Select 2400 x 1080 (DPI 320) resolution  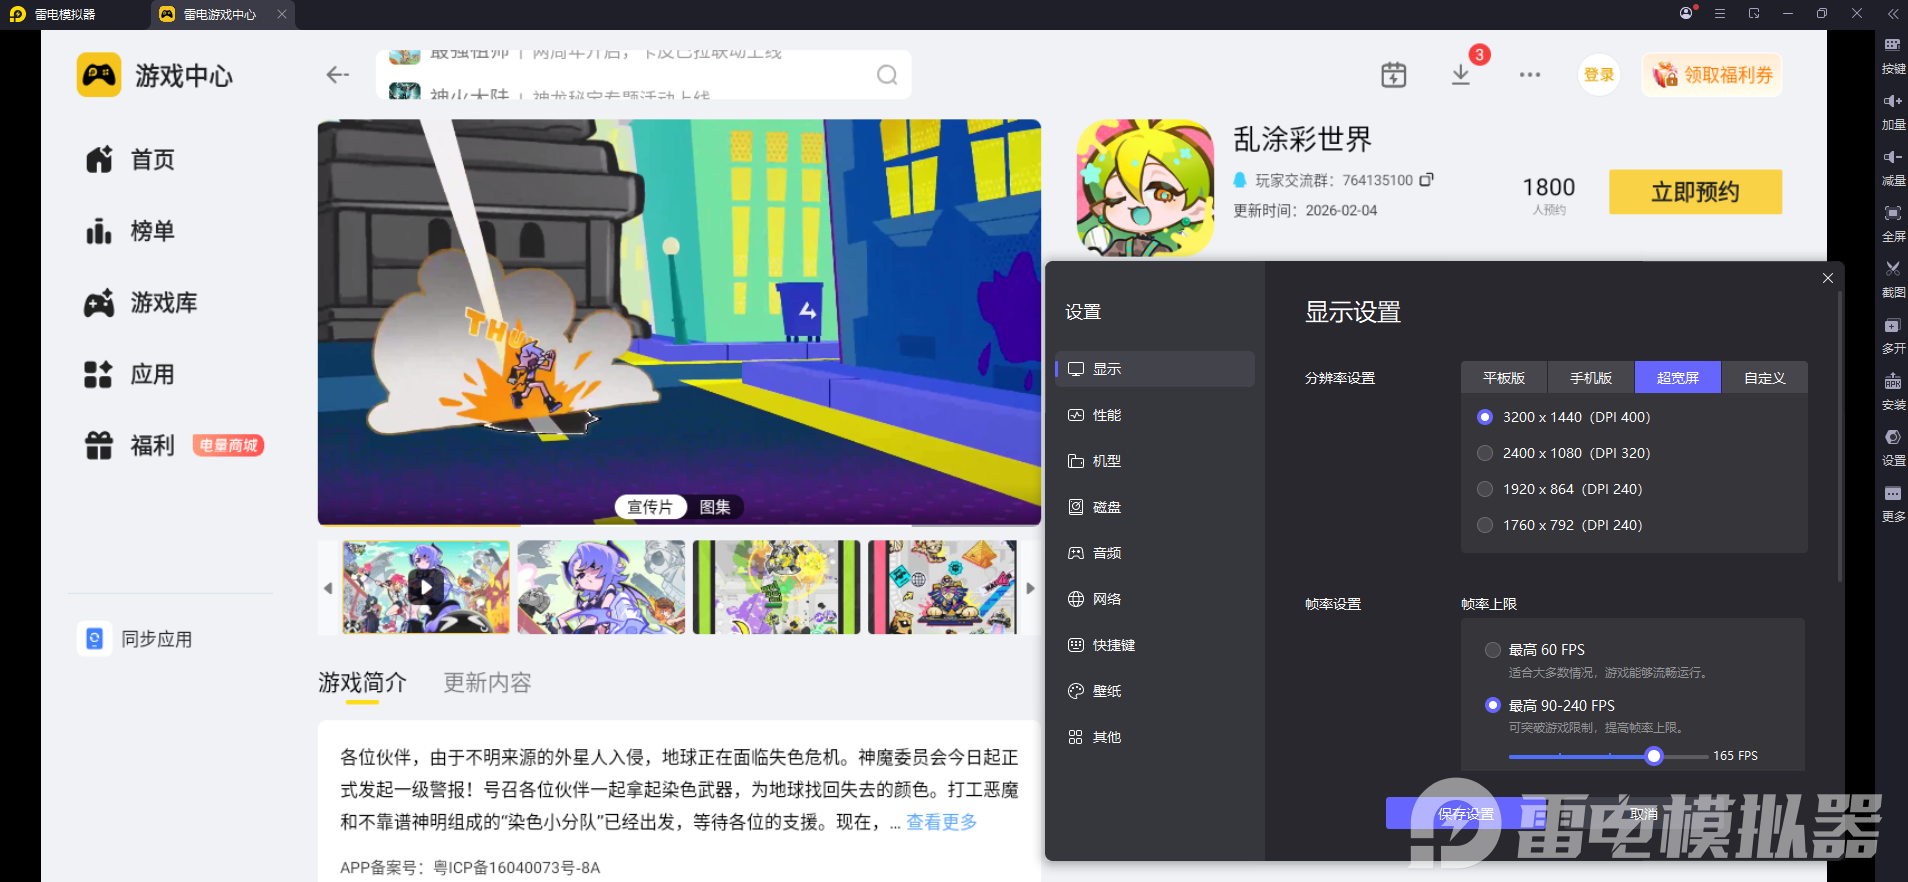(1485, 453)
